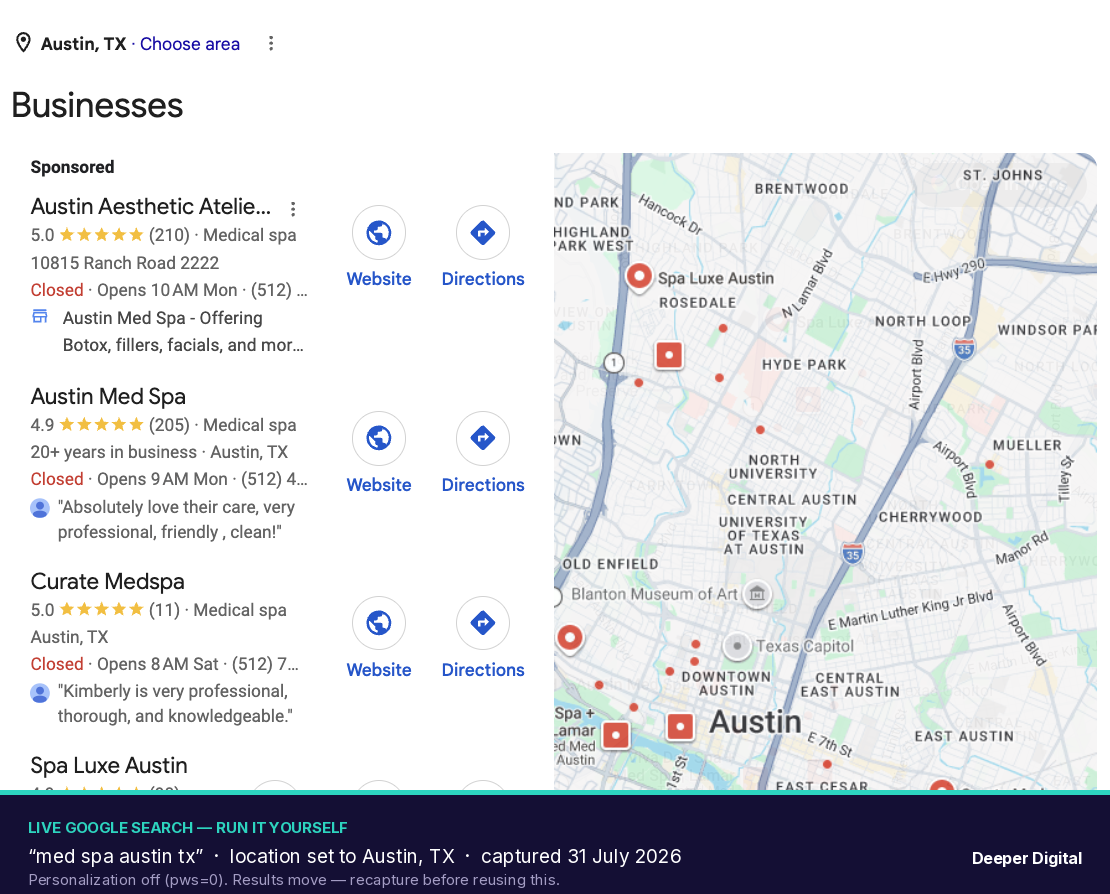Open Austin Aesthetic Atelier three-dot options
This screenshot has height=894, width=1110.
(x=292, y=208)
